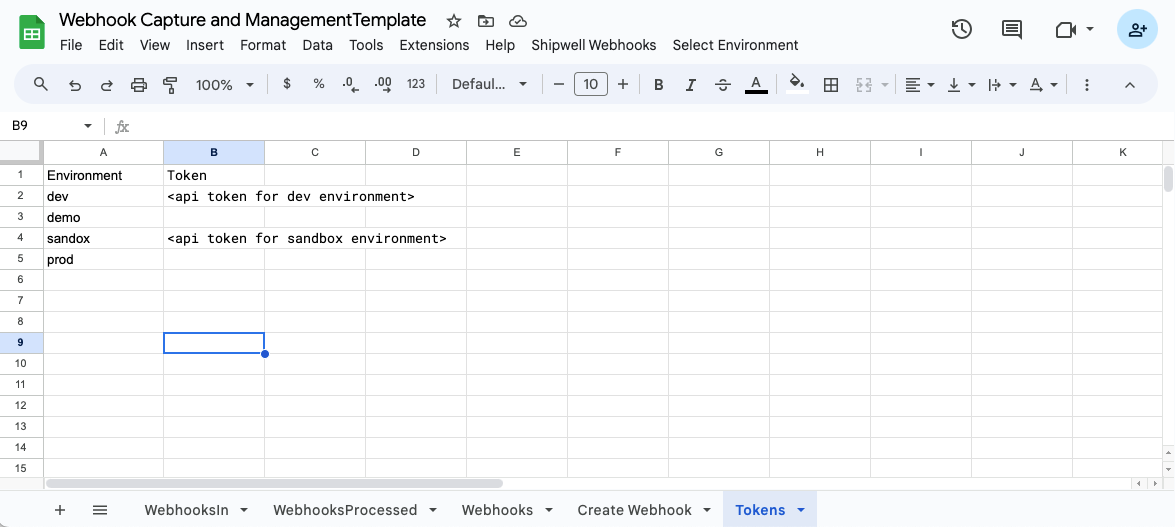Viewport: 1175px width, 527px height.
Task: Add a new sheet plus button
Action: (x=61, y=510)
